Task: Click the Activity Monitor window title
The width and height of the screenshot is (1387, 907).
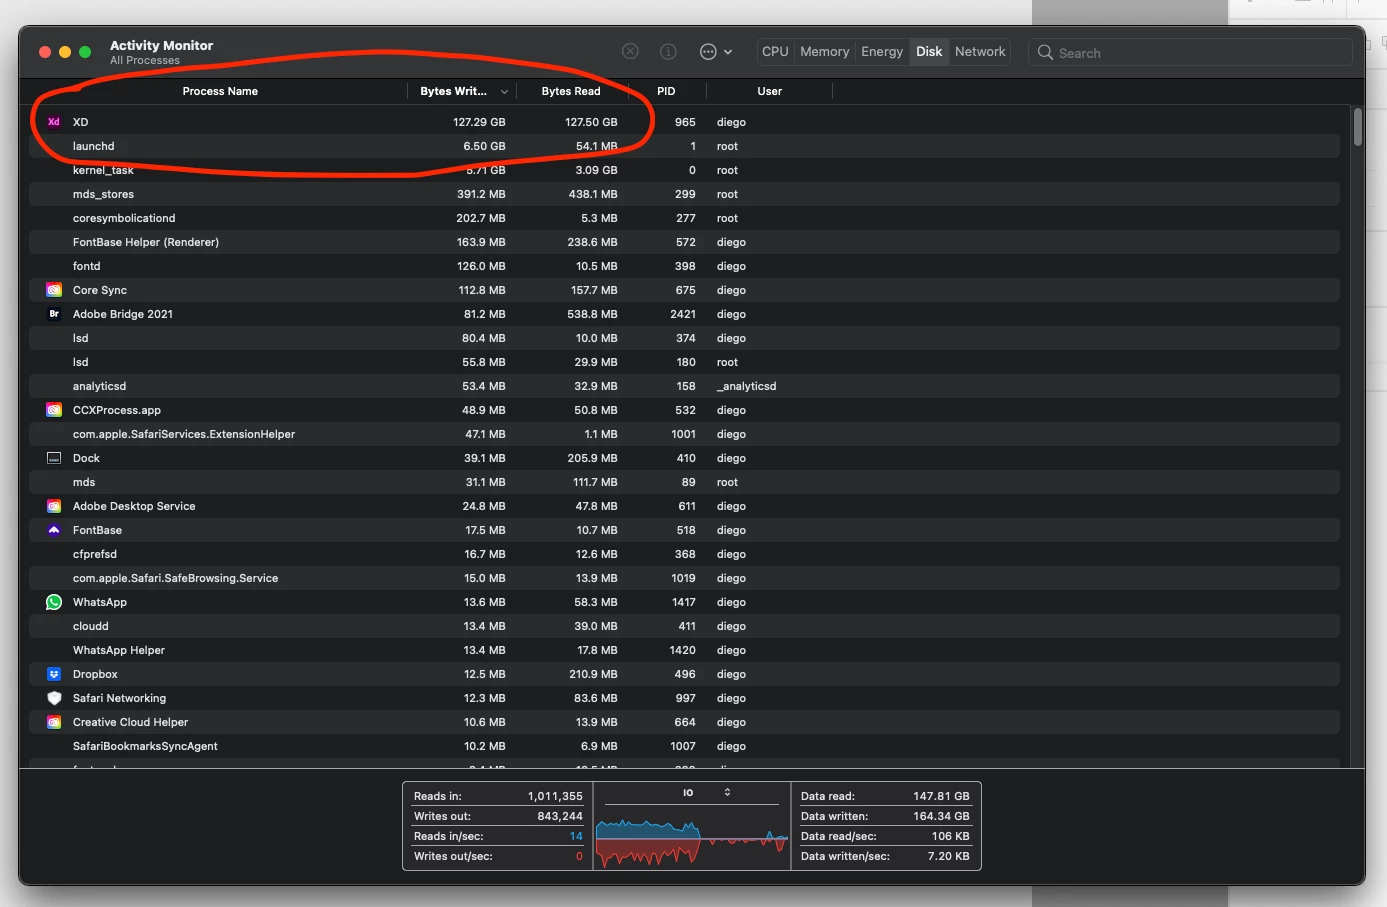Action: tap(161, 45)
